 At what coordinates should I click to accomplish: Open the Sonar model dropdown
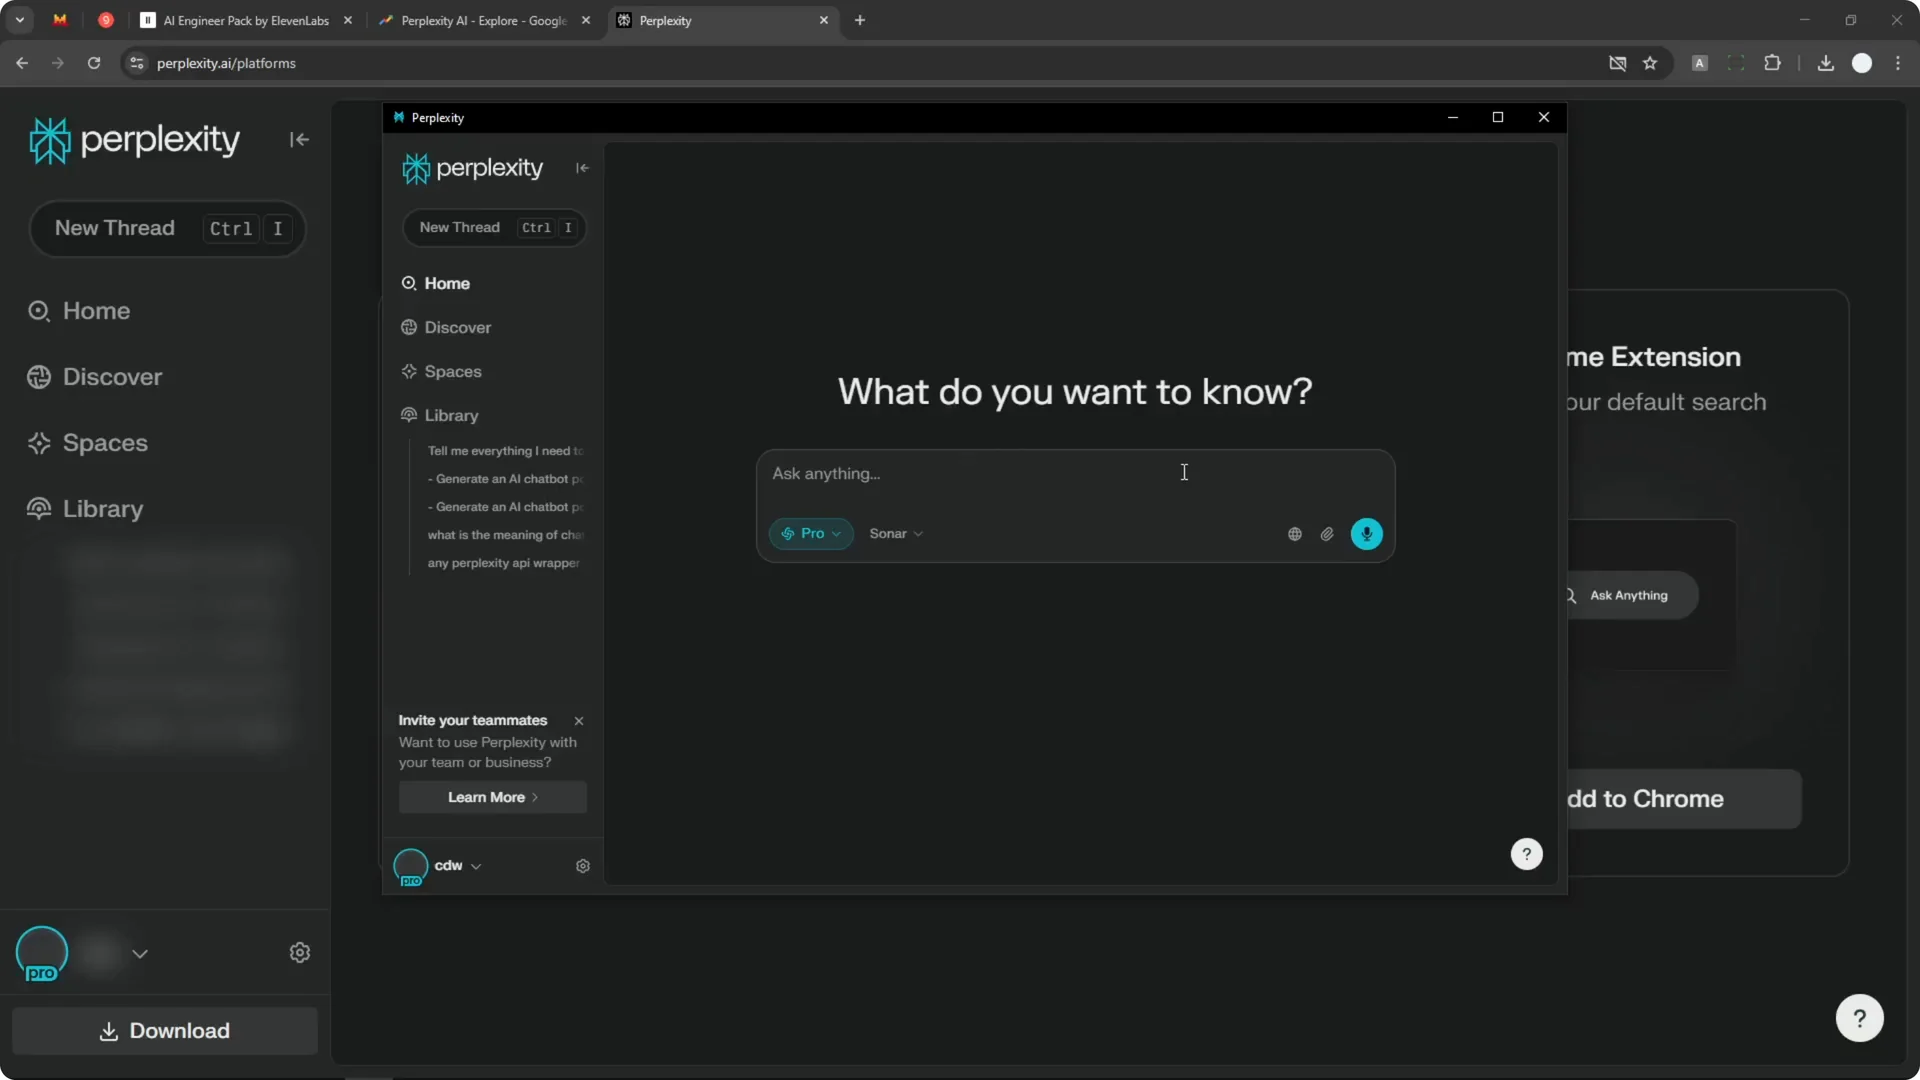[894, 533]
